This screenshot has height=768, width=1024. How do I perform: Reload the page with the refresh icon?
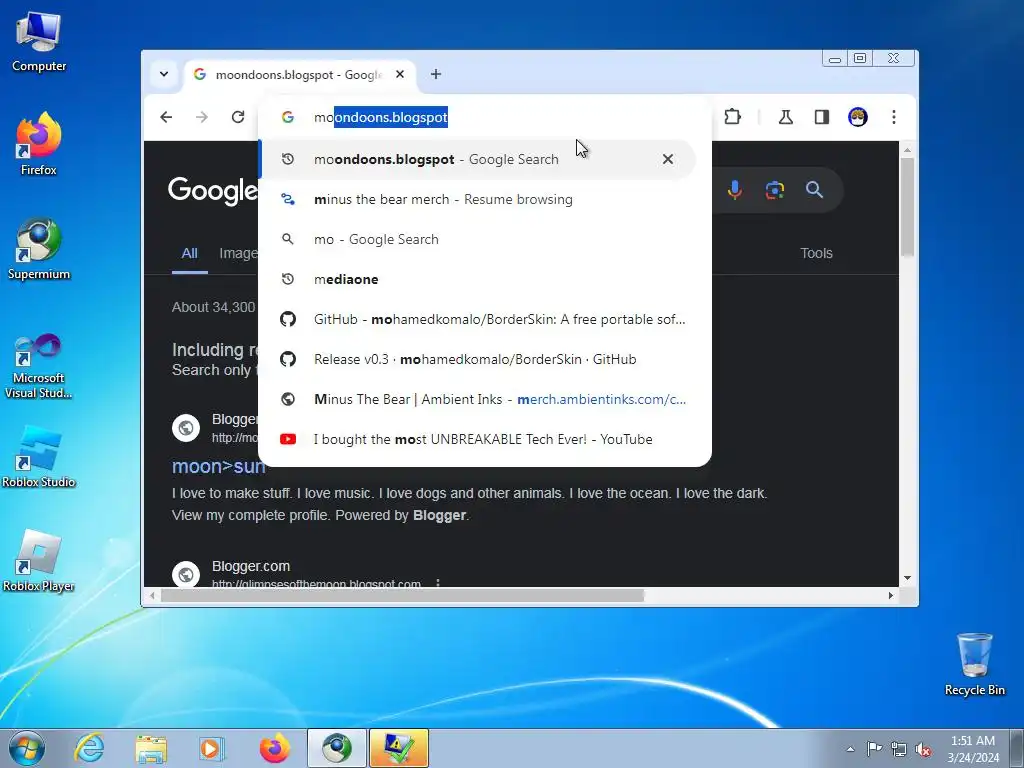(238, 117)
